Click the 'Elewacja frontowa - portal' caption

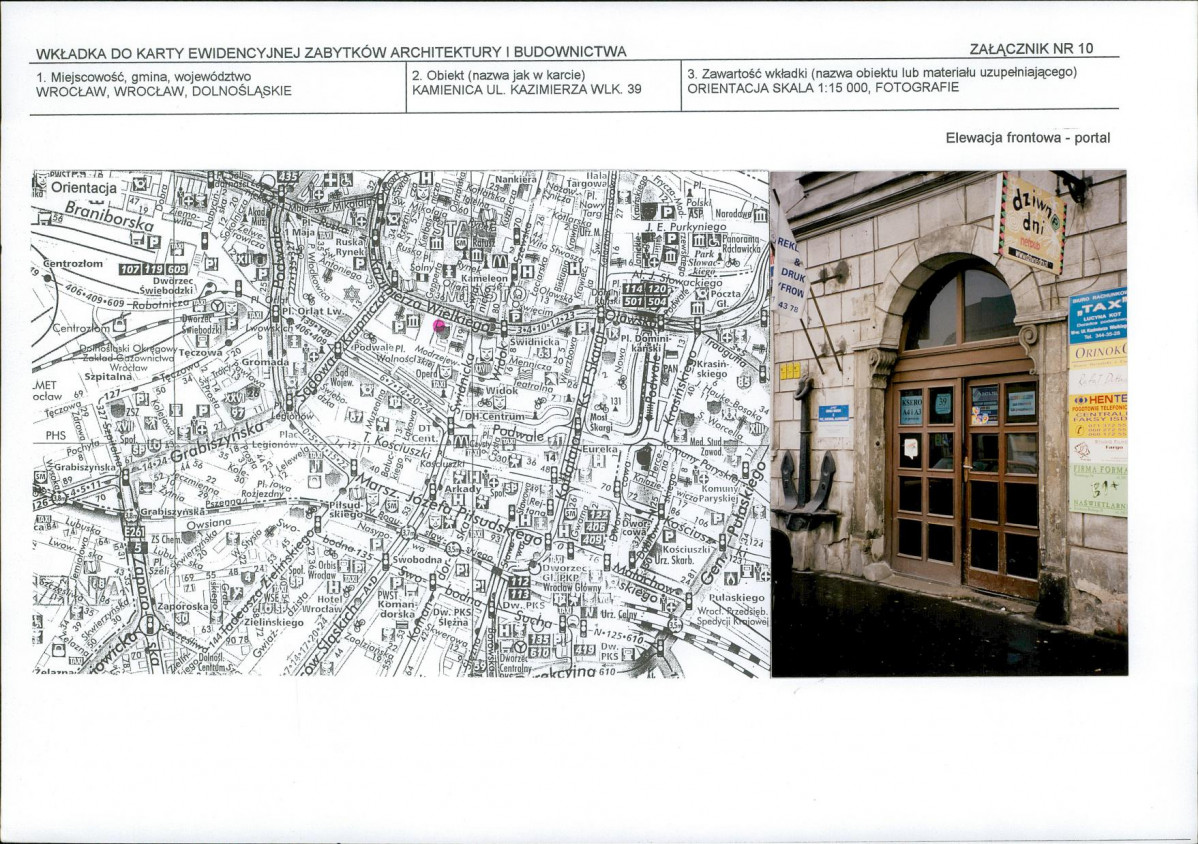(1027, 138)
